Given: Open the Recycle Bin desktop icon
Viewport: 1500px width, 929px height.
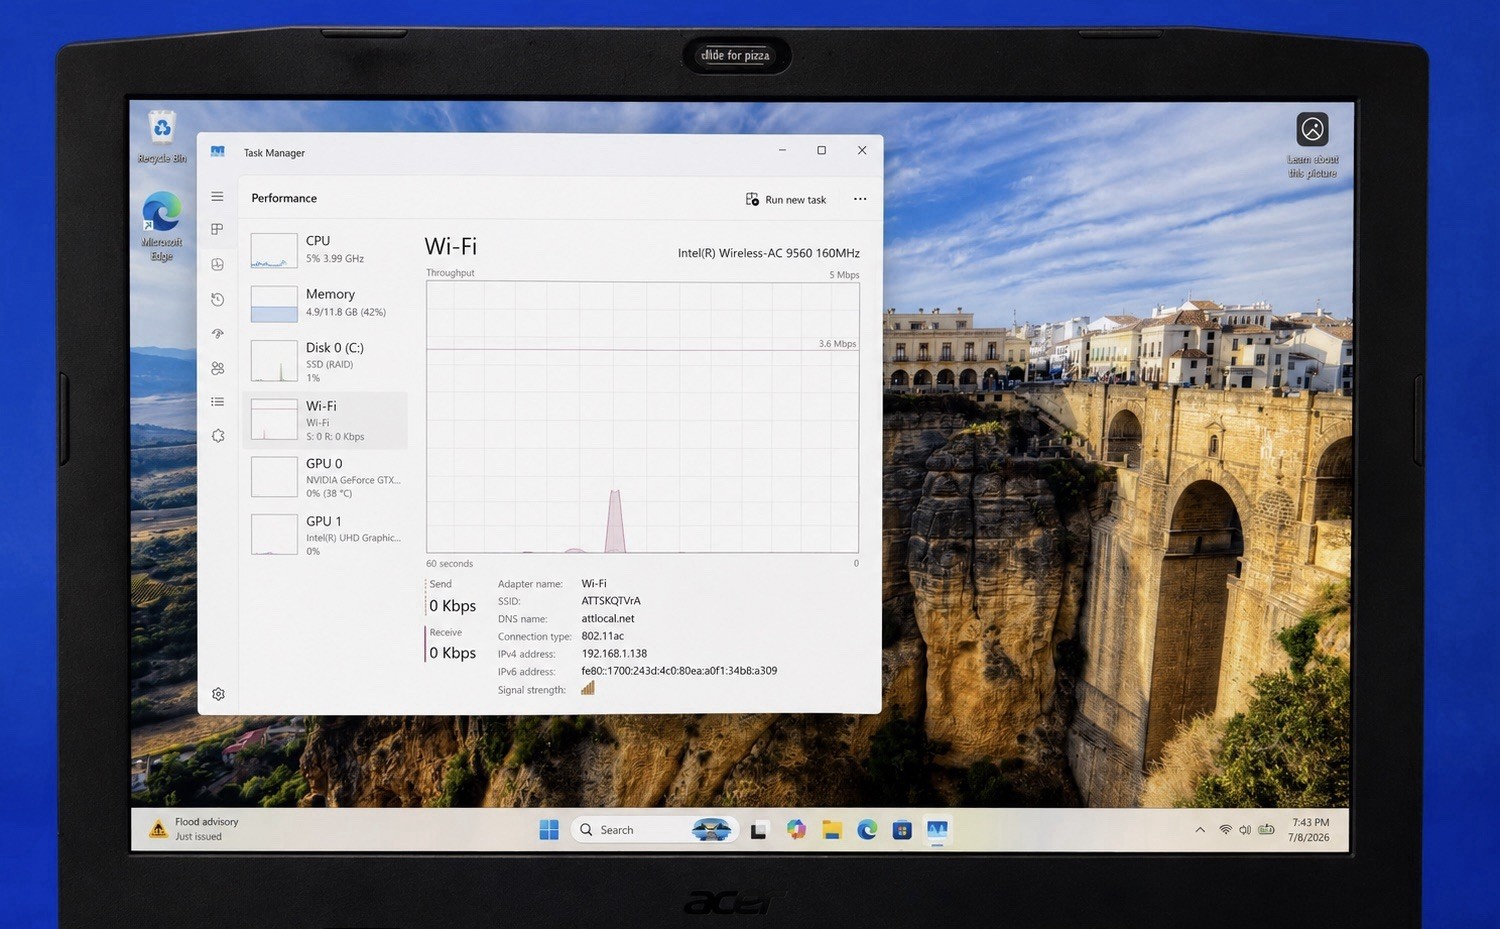Looking at the screenshot, I should point(162,138).
